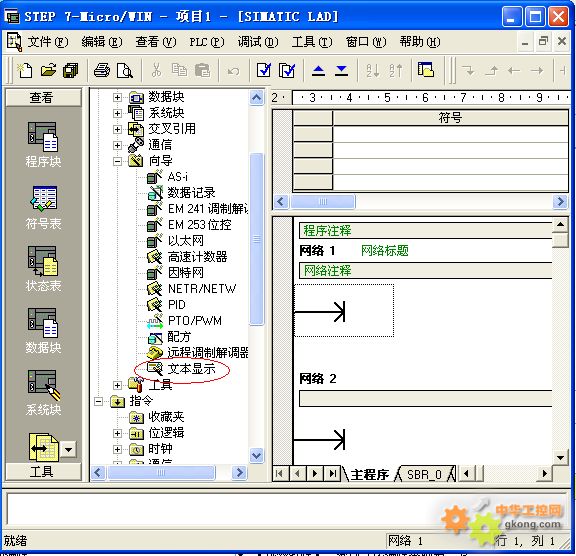Open 系统块 in the view bar

(43, 393)
